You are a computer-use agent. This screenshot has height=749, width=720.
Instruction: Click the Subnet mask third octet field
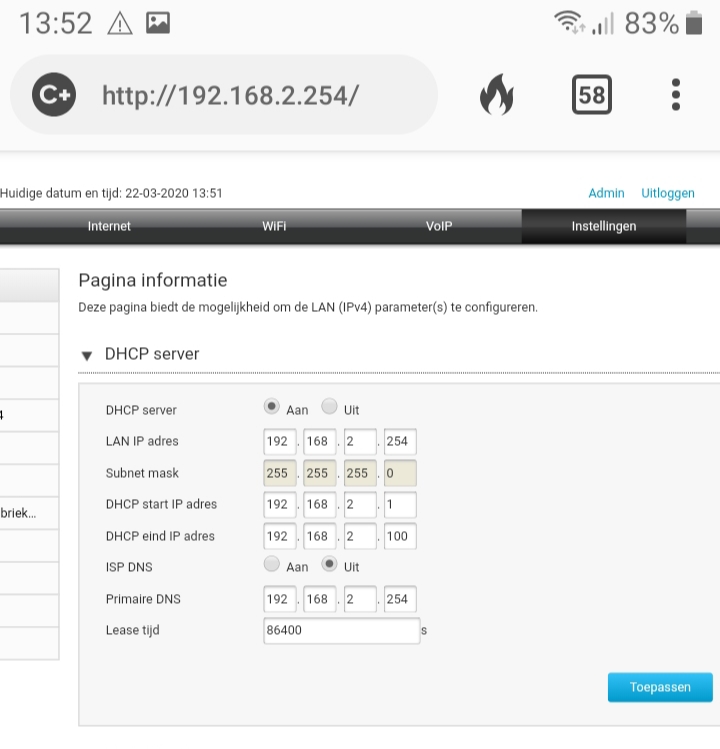coord(360,473)
